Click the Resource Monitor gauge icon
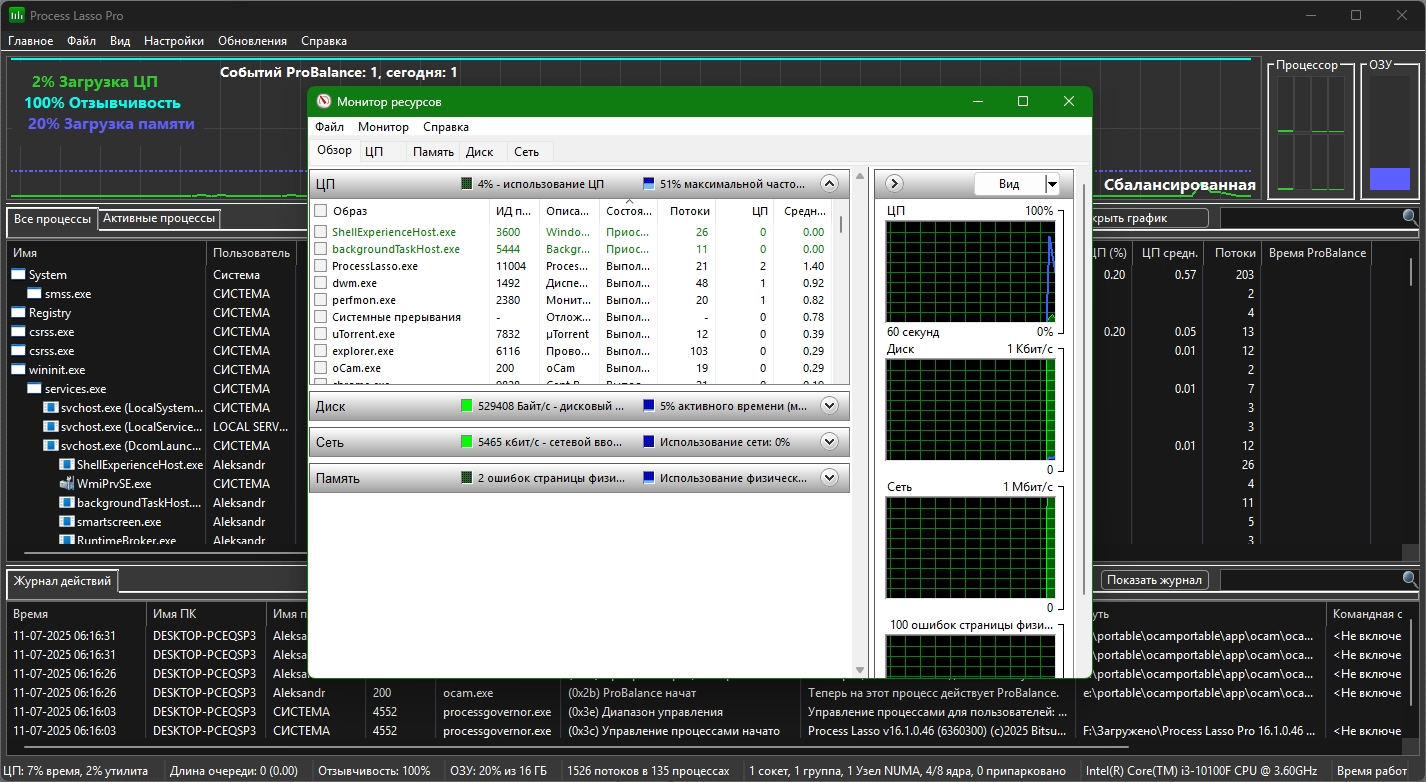1426x782 pixels. pos(323,101)
